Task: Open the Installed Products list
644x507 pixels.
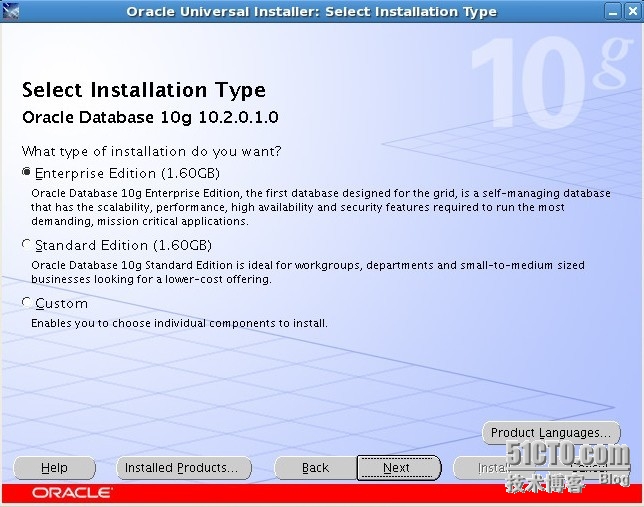Action: tap(184, 468)
